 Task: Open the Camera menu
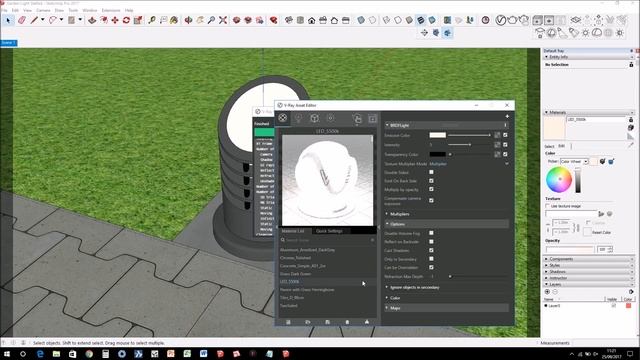point(43,10)
